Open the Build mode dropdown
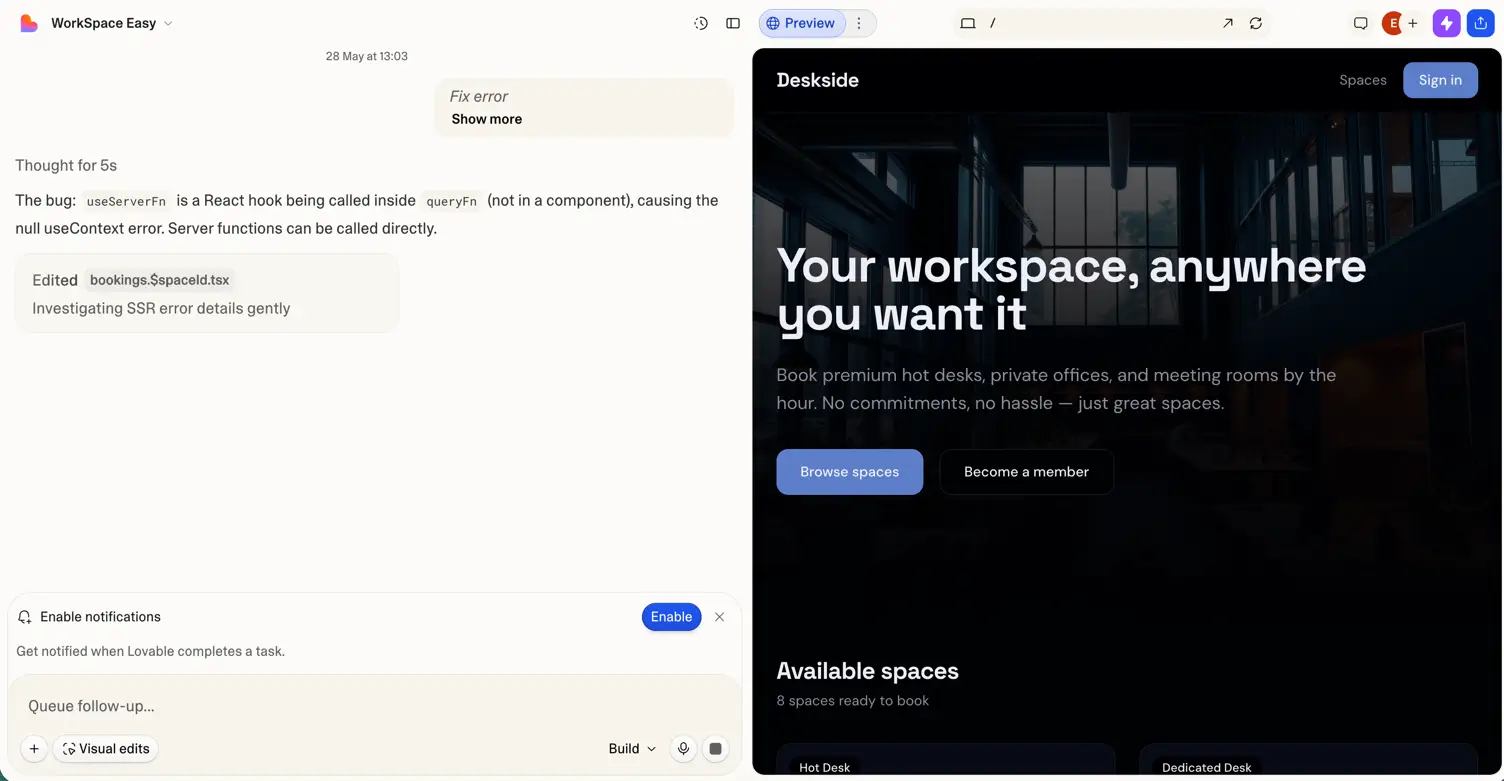1504x781 pixels. (632, 749)
